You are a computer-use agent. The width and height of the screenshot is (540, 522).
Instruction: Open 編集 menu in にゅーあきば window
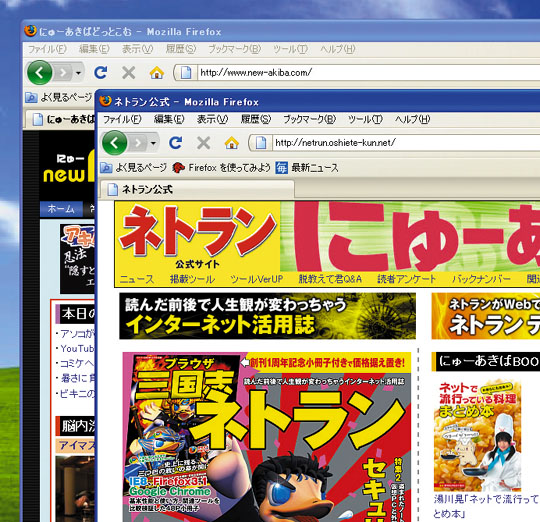[94, 49]
